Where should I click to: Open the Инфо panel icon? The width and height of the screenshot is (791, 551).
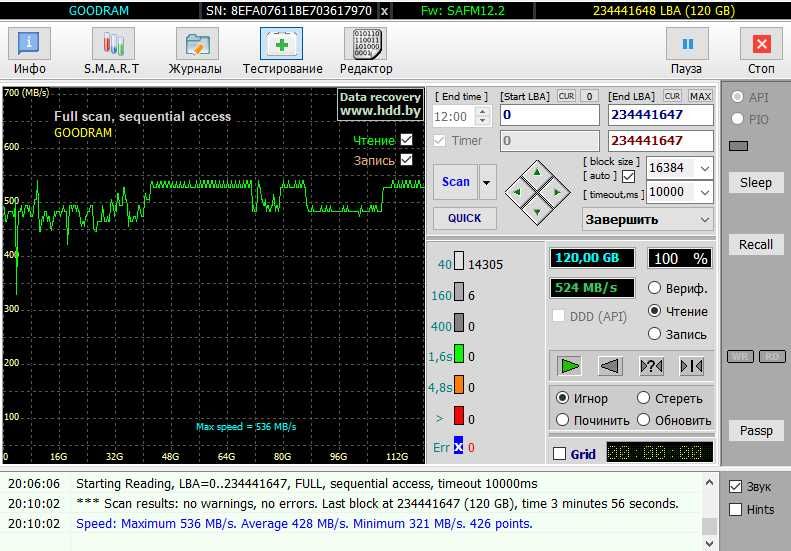(30, 45)
